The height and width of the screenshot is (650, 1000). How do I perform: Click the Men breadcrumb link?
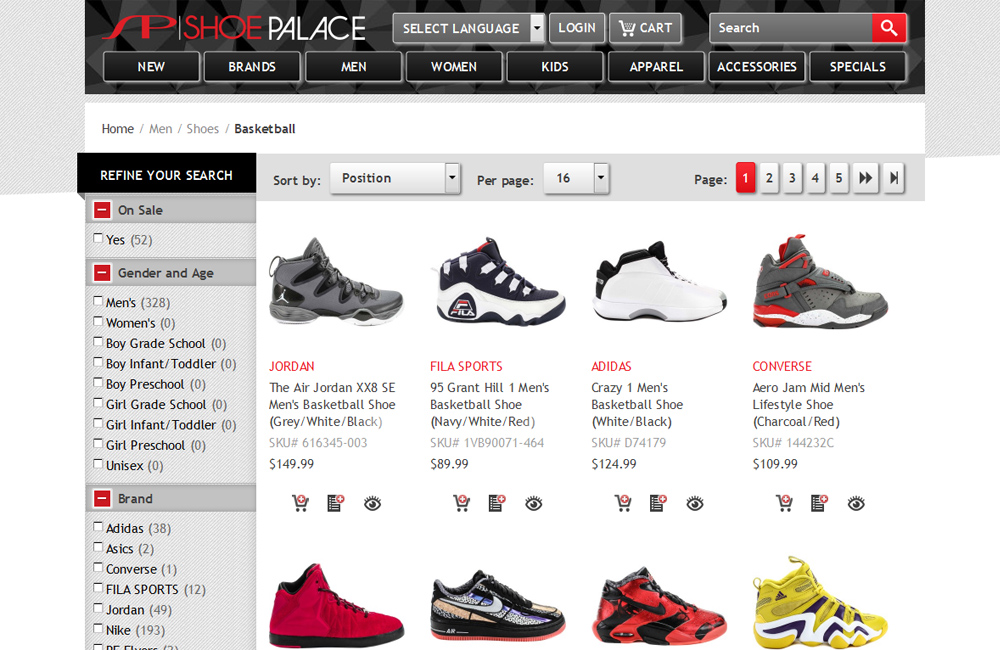tap(161, 129)
